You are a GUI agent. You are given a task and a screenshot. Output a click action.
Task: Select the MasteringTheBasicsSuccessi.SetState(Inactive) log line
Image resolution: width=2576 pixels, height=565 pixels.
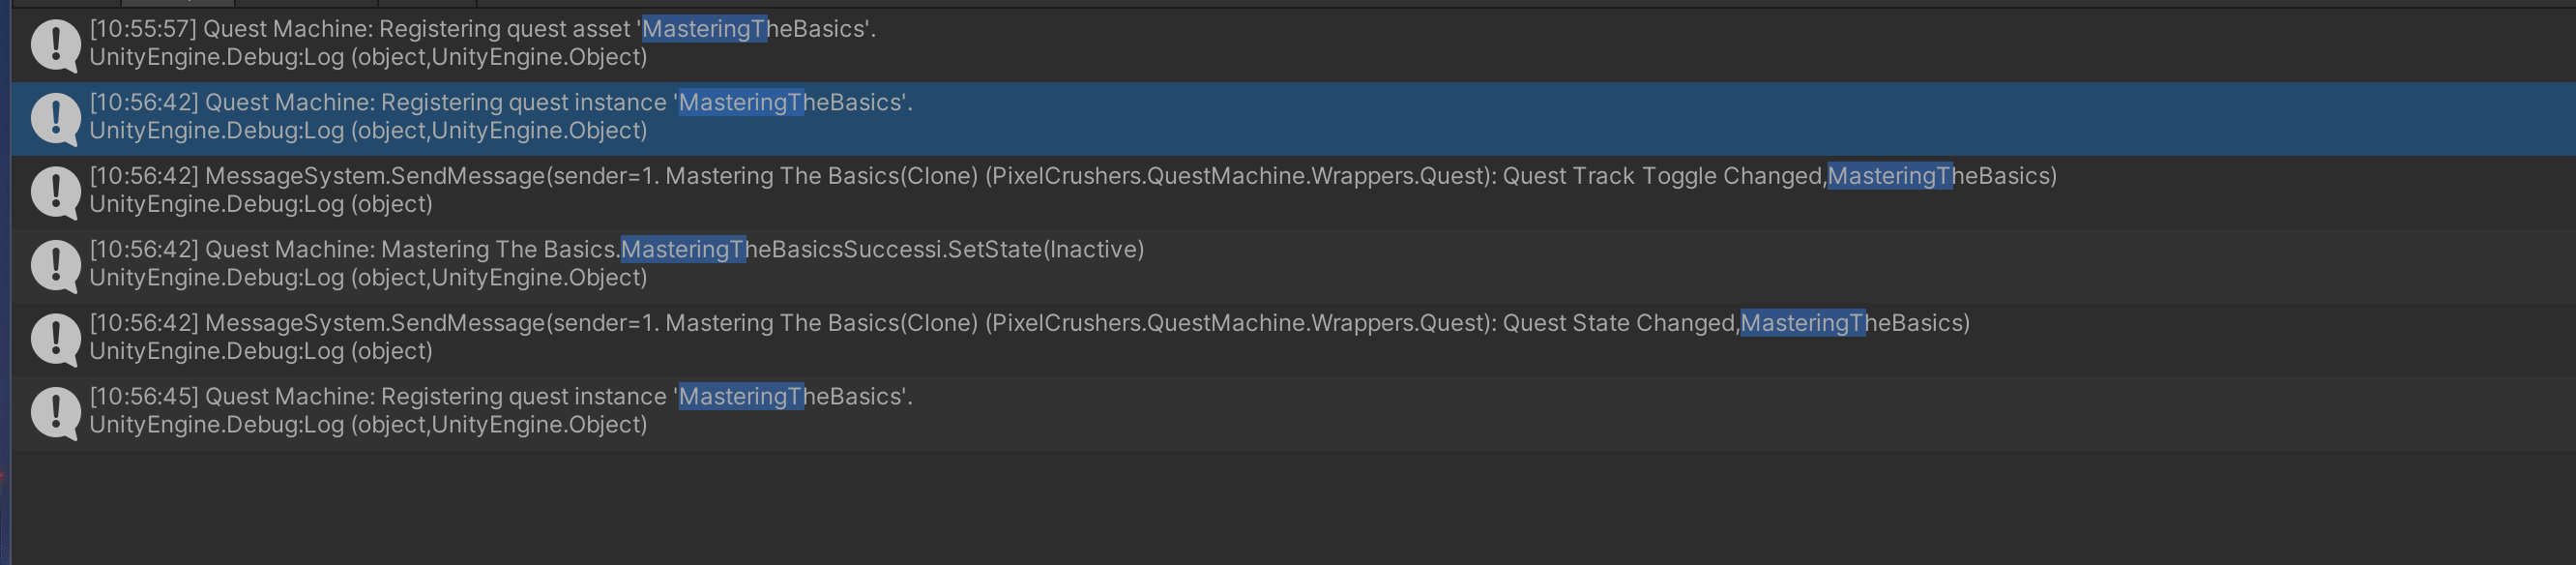coord(616,250)
